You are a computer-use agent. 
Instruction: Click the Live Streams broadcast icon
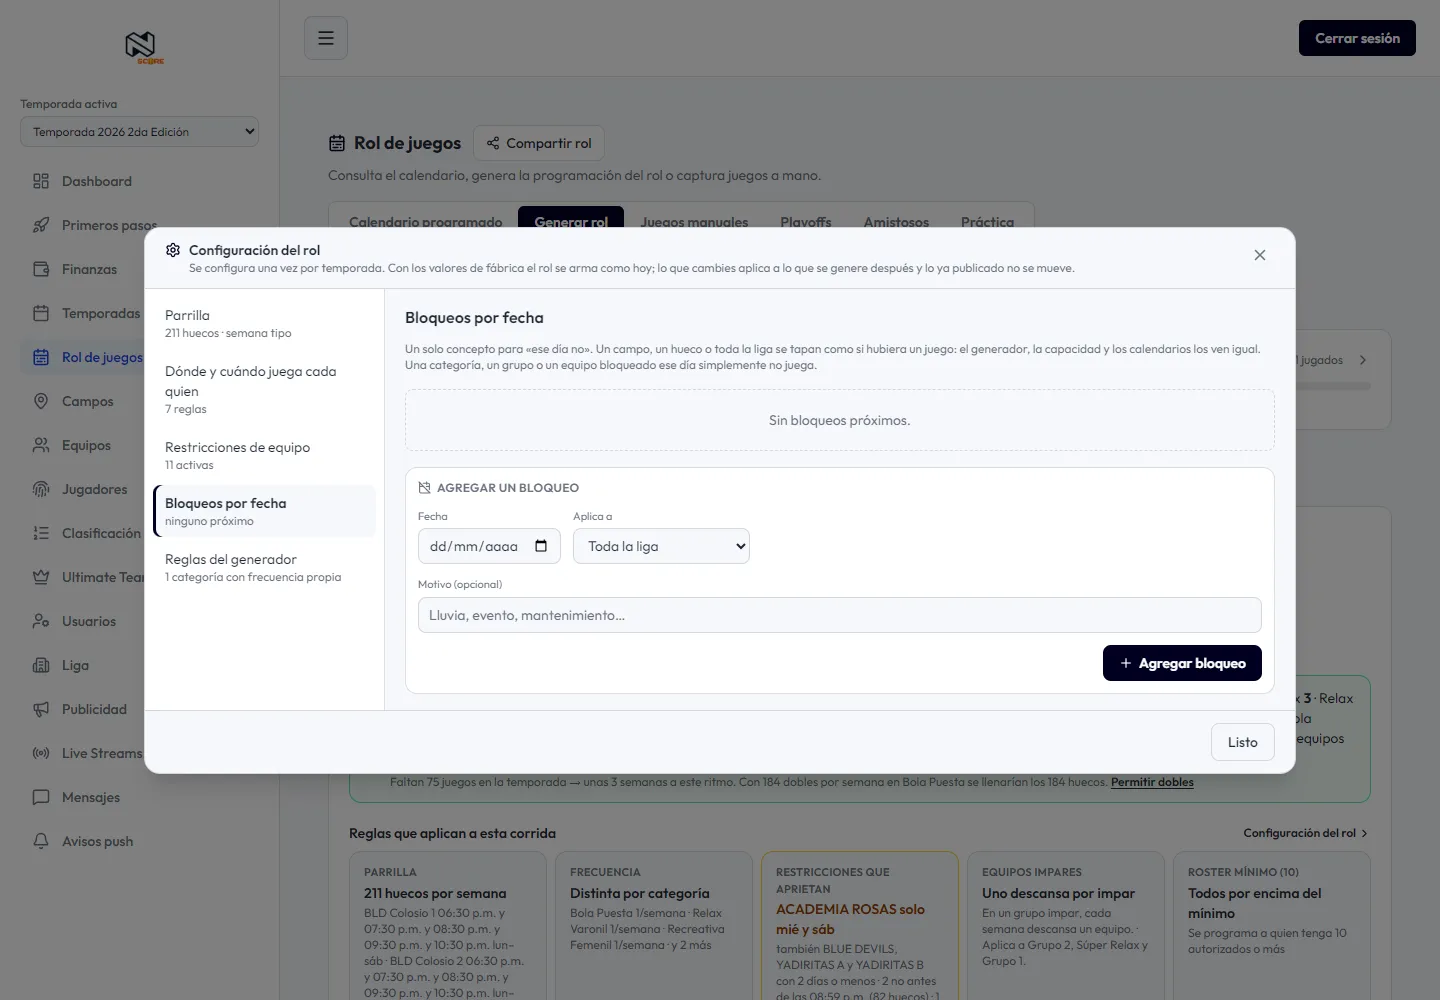click(41, 753)
